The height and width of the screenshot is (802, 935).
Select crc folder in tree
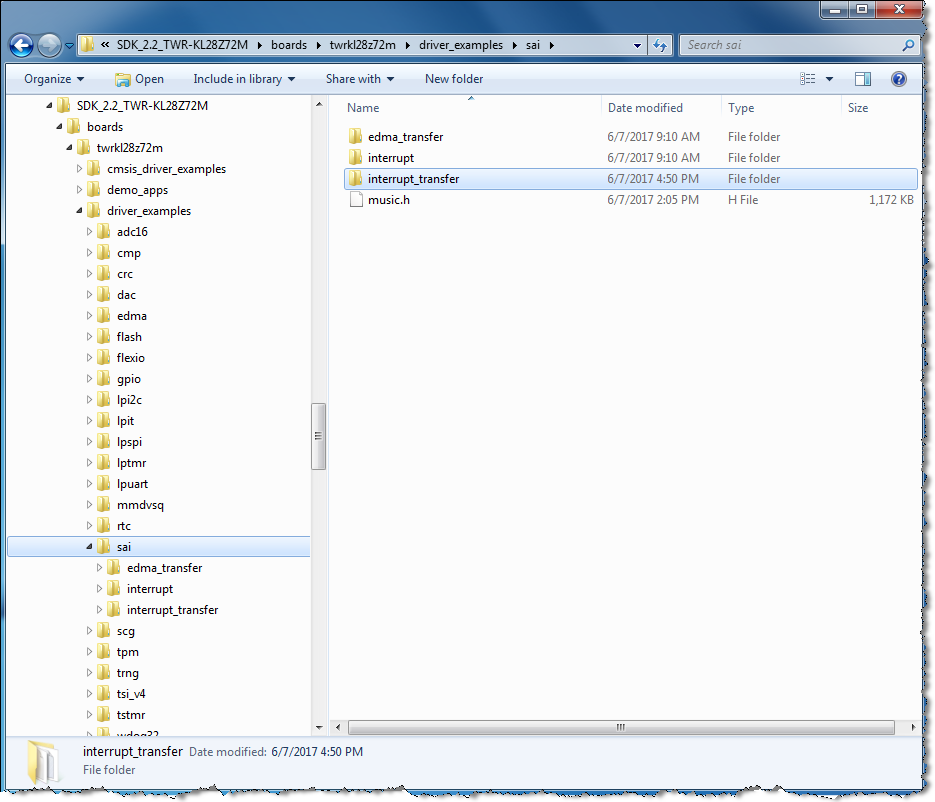(x=125, y=274)
